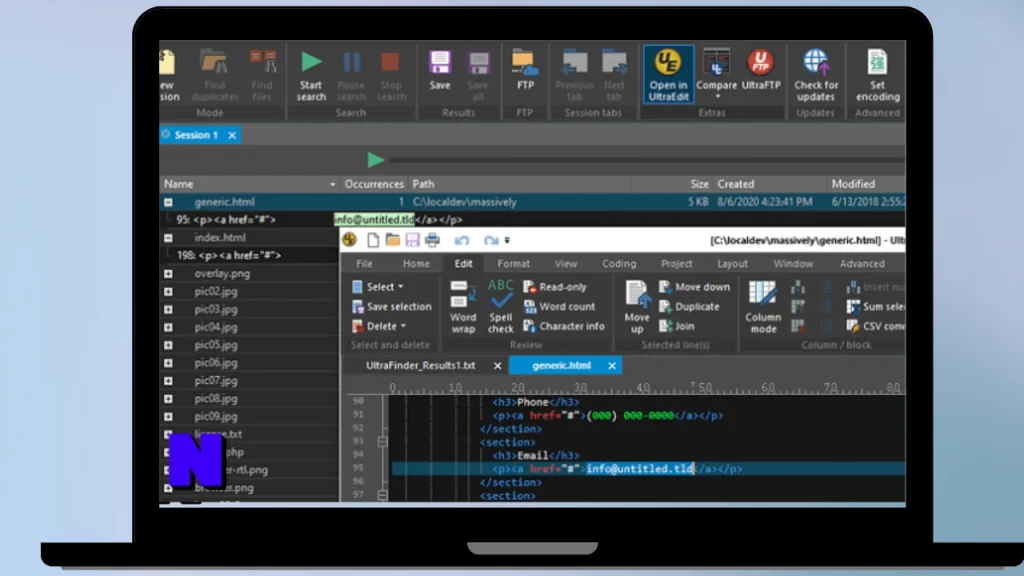Click the New file icon in the UltraEdit toolbar
Screen dimensions: 1024x576
(372, 240)
